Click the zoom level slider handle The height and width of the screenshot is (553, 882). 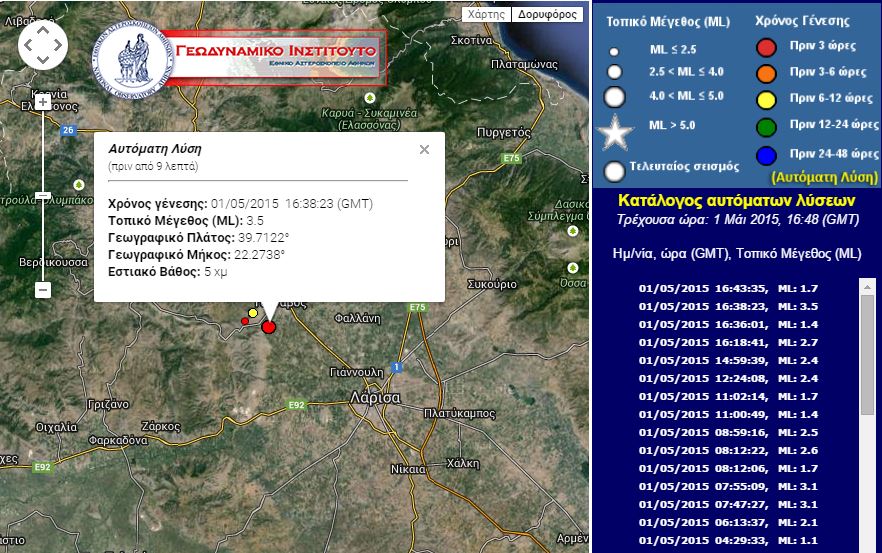(42, 195)
